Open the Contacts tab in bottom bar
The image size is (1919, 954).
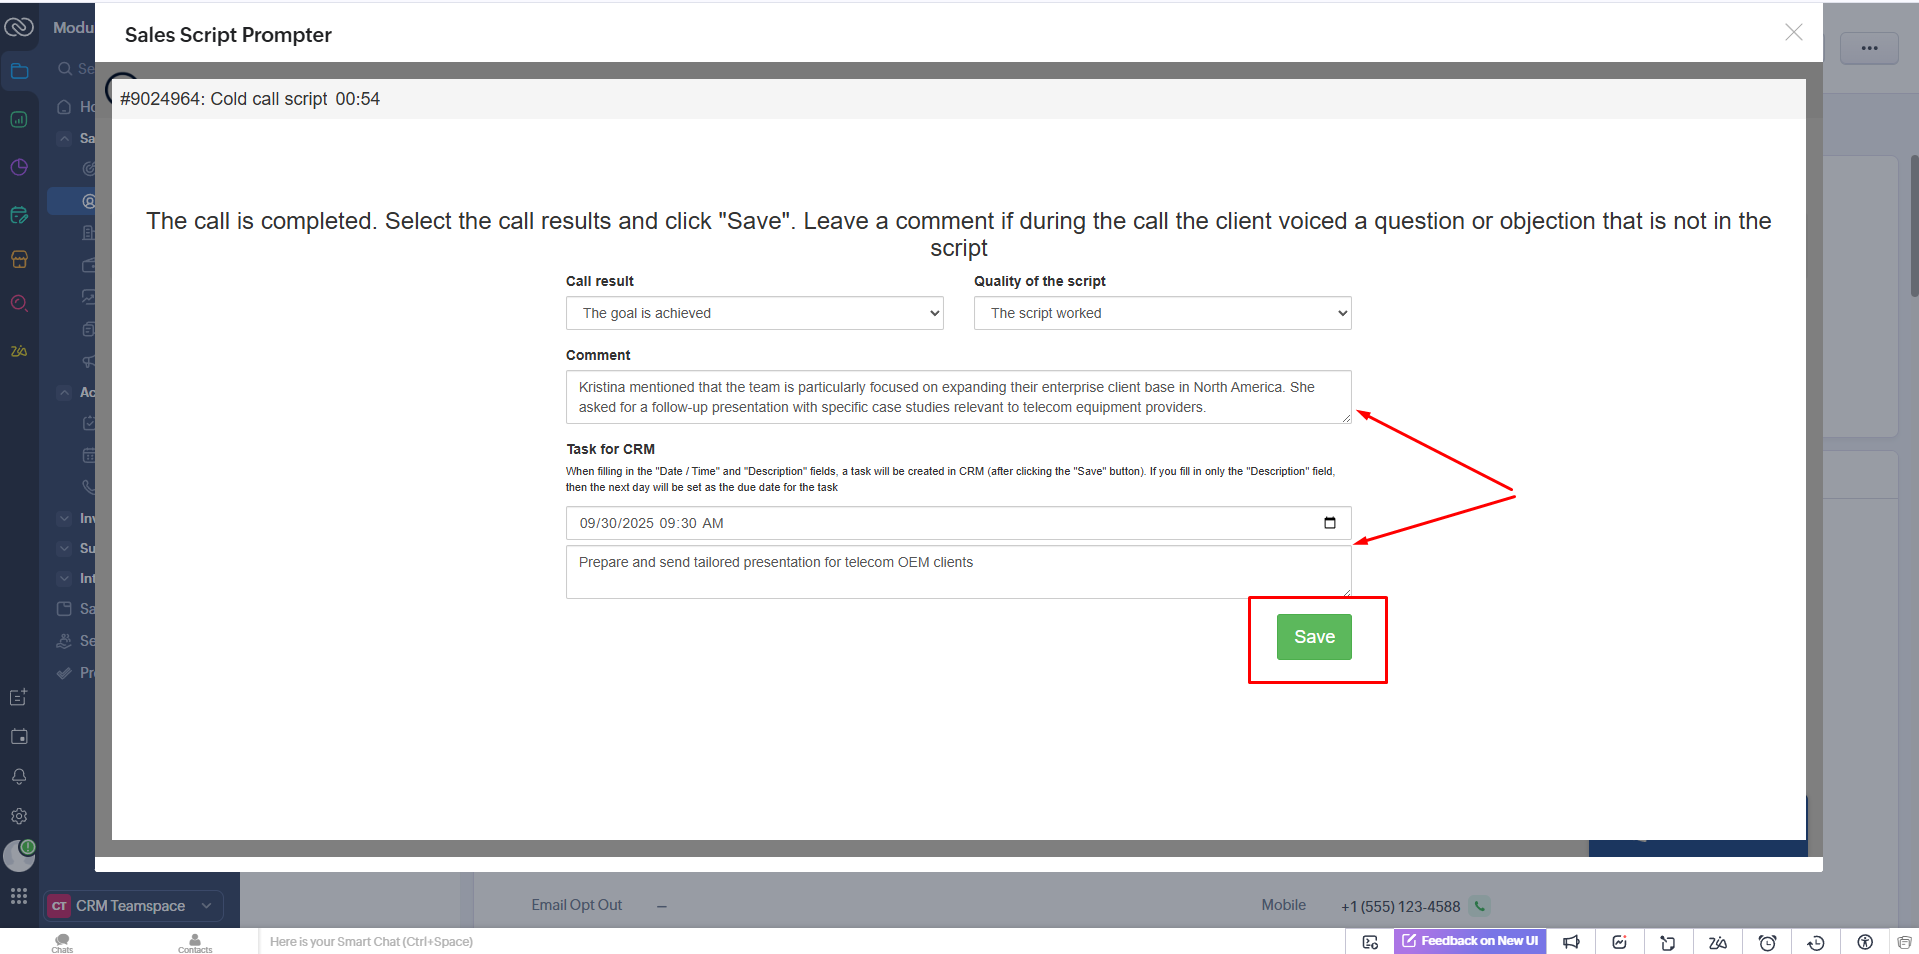pos(195,942)
